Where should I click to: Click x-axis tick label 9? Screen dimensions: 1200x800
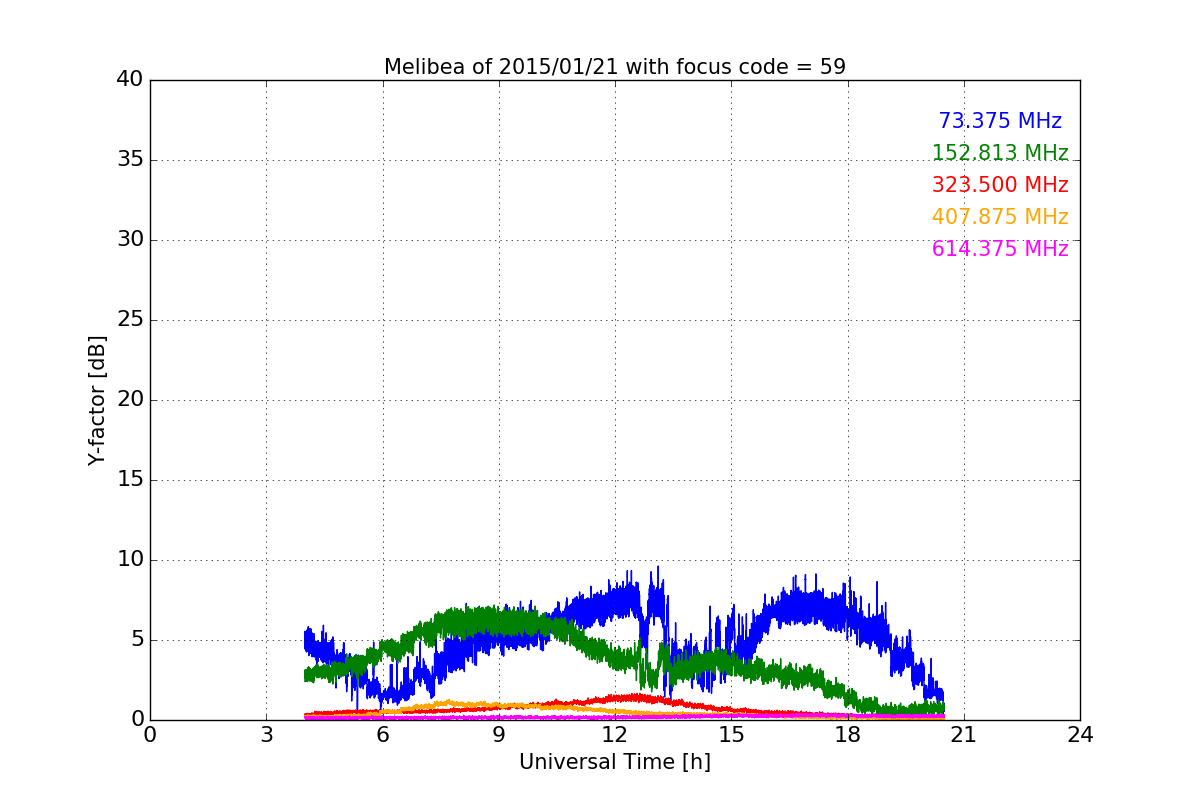(x=499, y=734)
